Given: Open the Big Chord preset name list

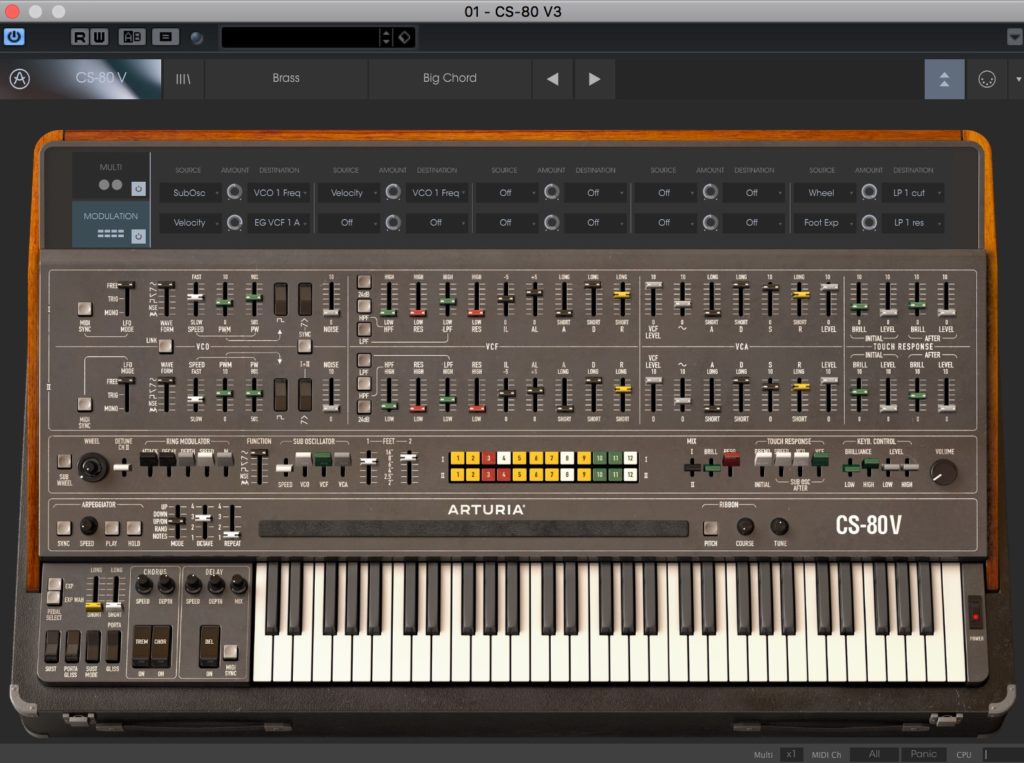Looking at the screenshot, I should [x=450, y=78].
